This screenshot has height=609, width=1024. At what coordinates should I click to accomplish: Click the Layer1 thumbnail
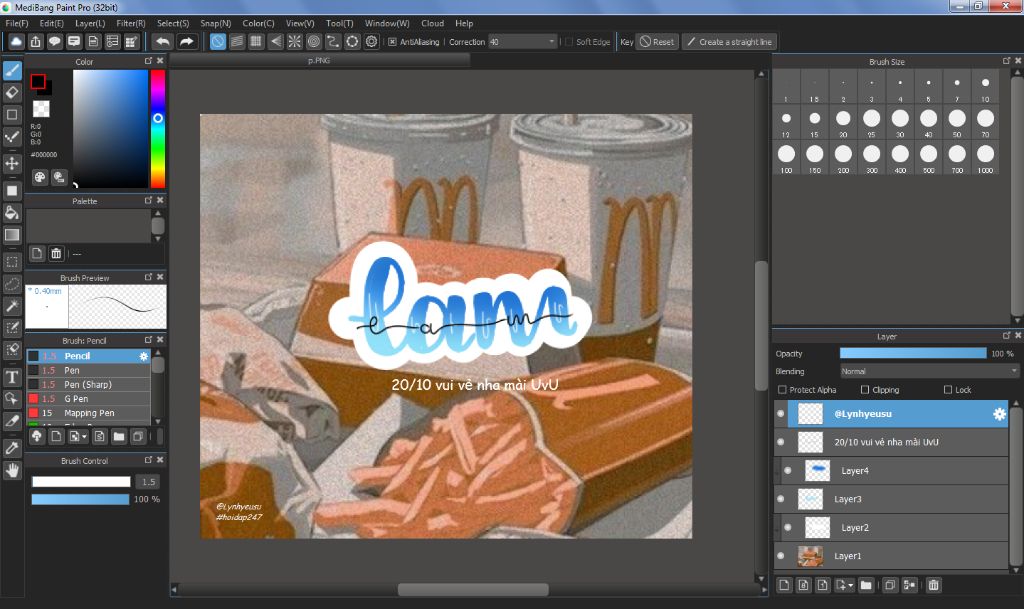pyautogui.click(x=810, y=556)
